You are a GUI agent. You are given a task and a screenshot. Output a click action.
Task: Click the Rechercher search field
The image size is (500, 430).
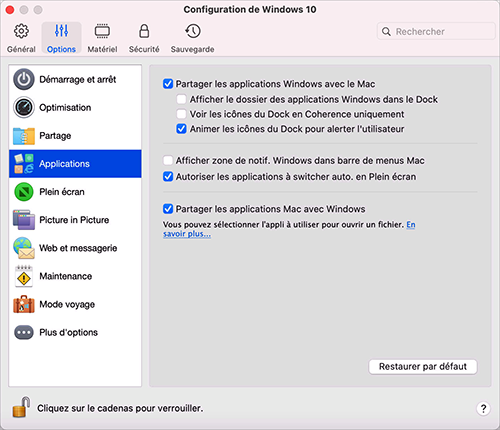436,31
